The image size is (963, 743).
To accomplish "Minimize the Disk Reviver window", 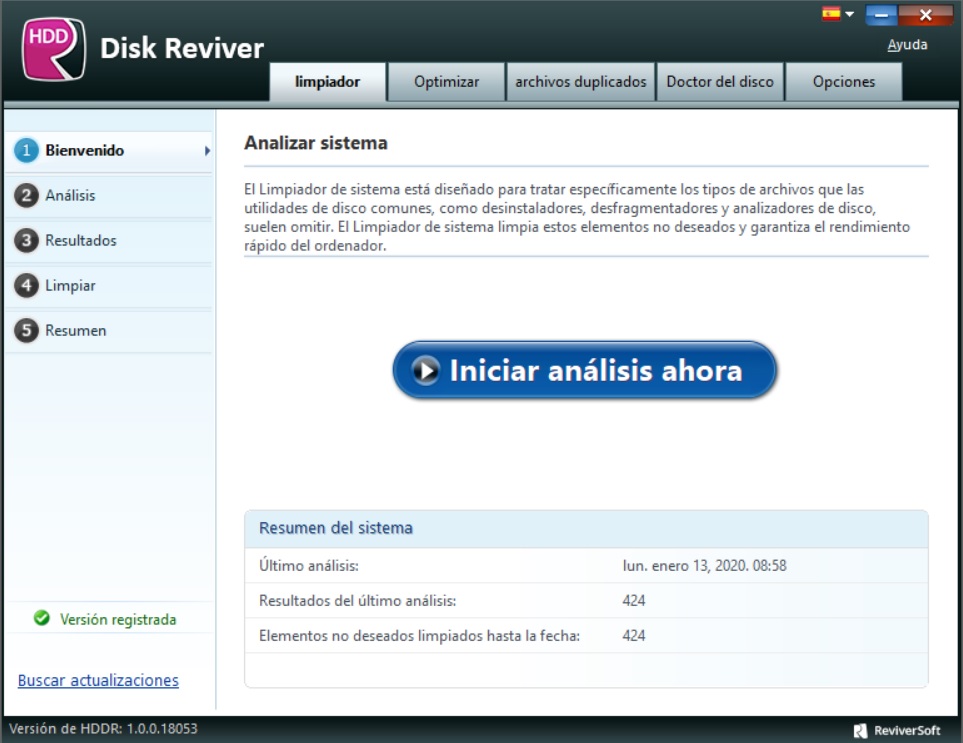I will pos(881,15).
